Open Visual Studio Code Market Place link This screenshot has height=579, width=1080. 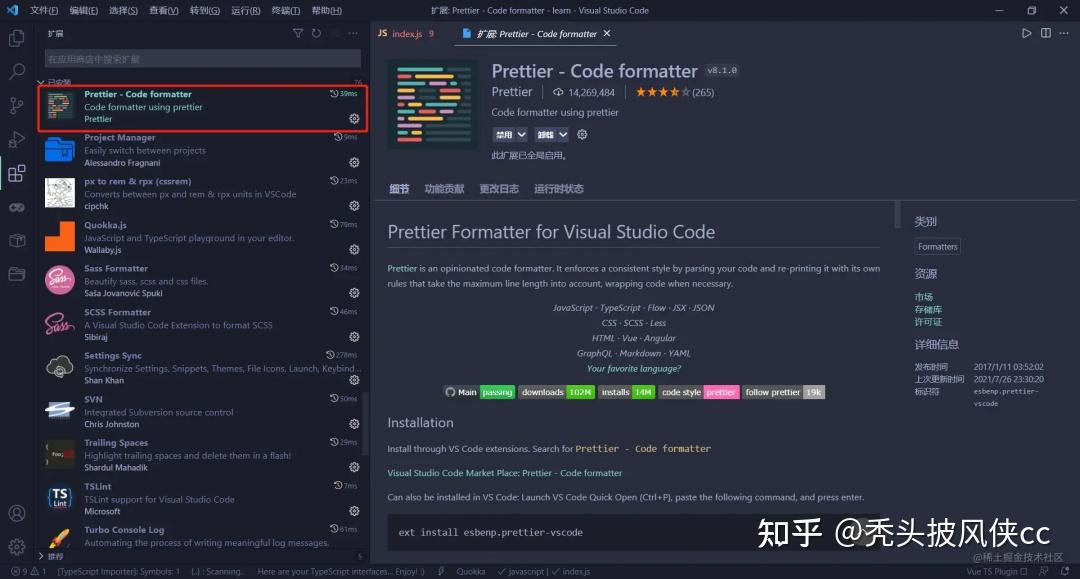coord(504,473)
